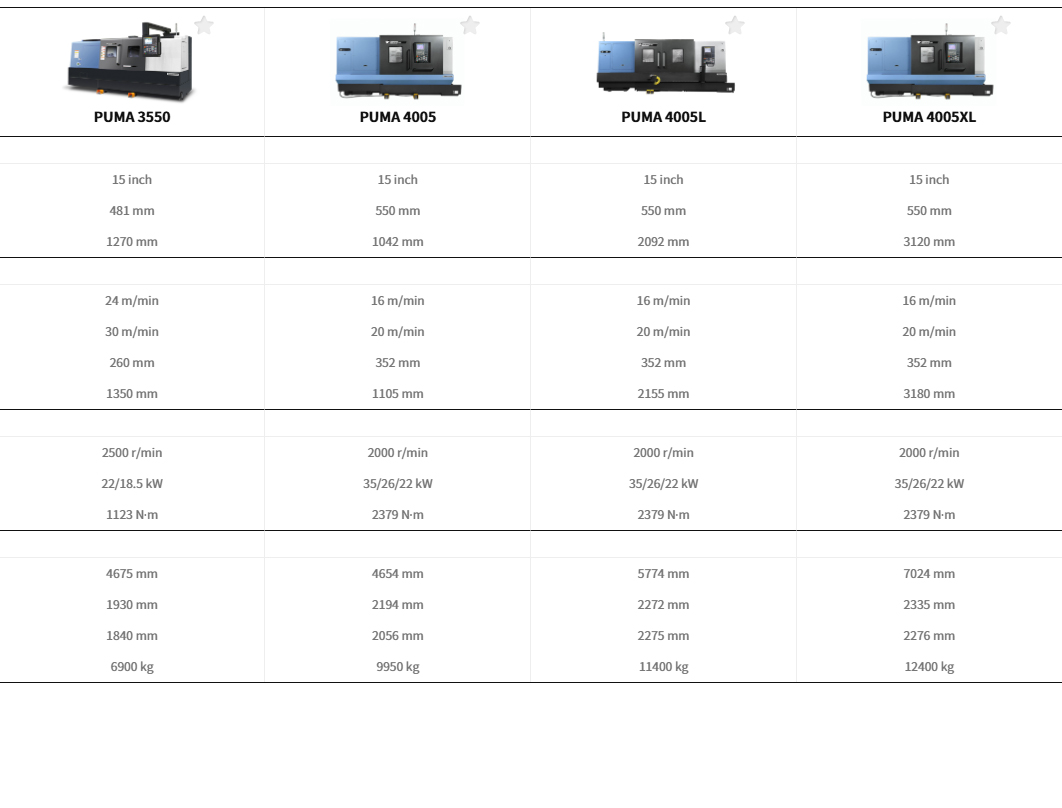View the PUMA 4005 machine photo
This screenshot has height=808, width=1062.
pyautogui.click(x=398, y=61)
